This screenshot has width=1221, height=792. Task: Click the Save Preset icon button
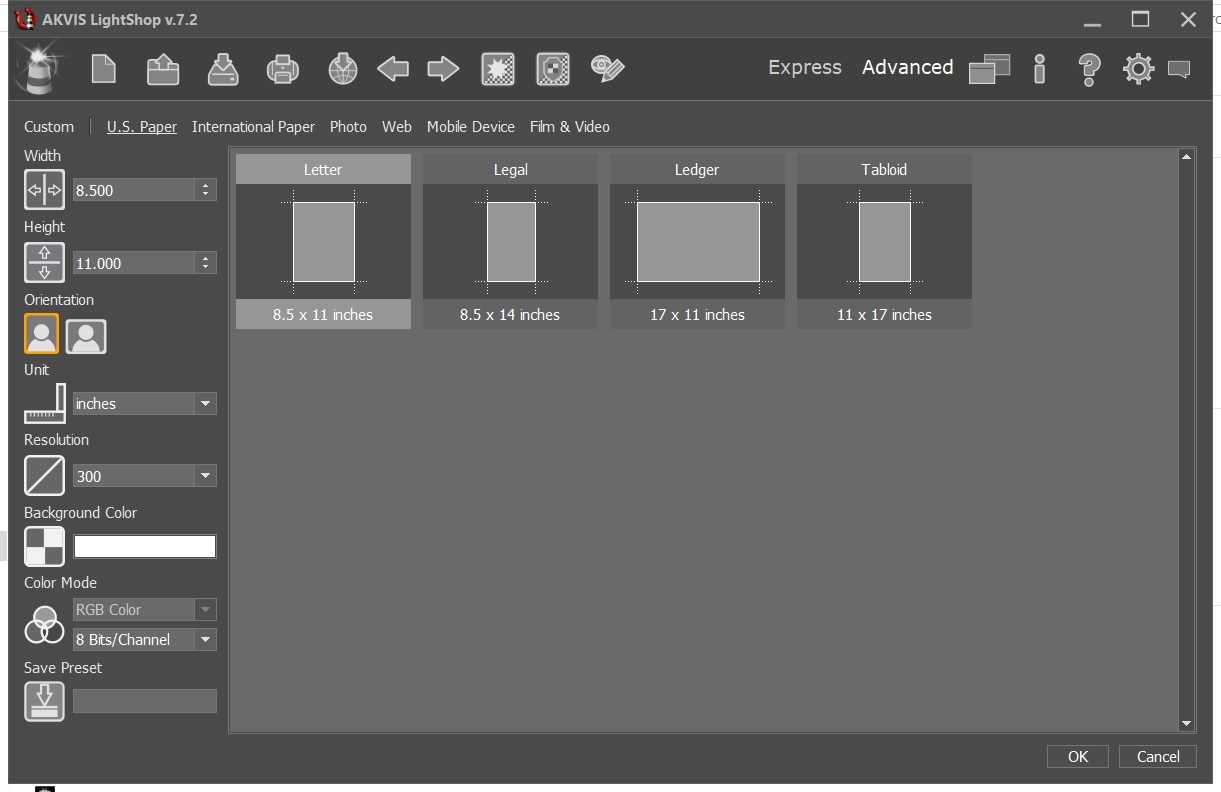point(44,701)
